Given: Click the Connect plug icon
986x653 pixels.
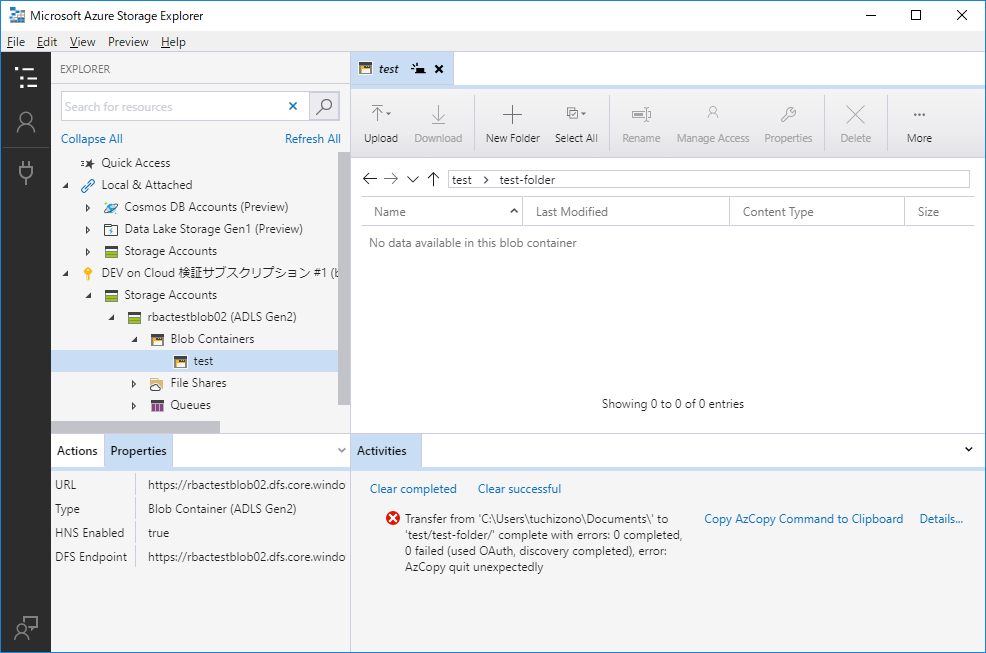Looking at the screenshot, I should click(x=26, y=173).
